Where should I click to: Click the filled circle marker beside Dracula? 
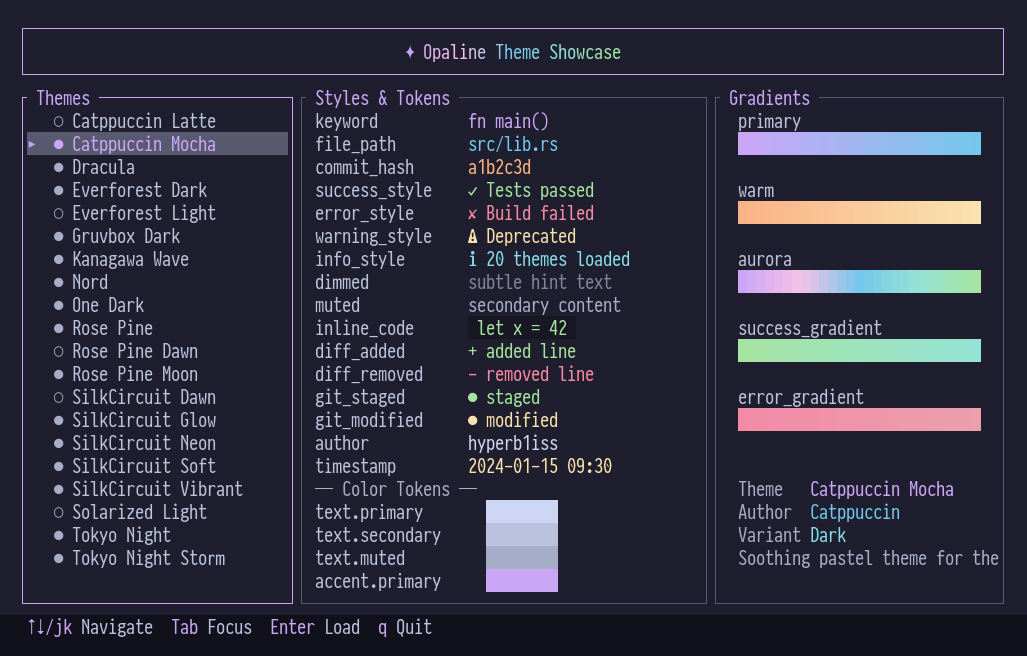point(58,168)
